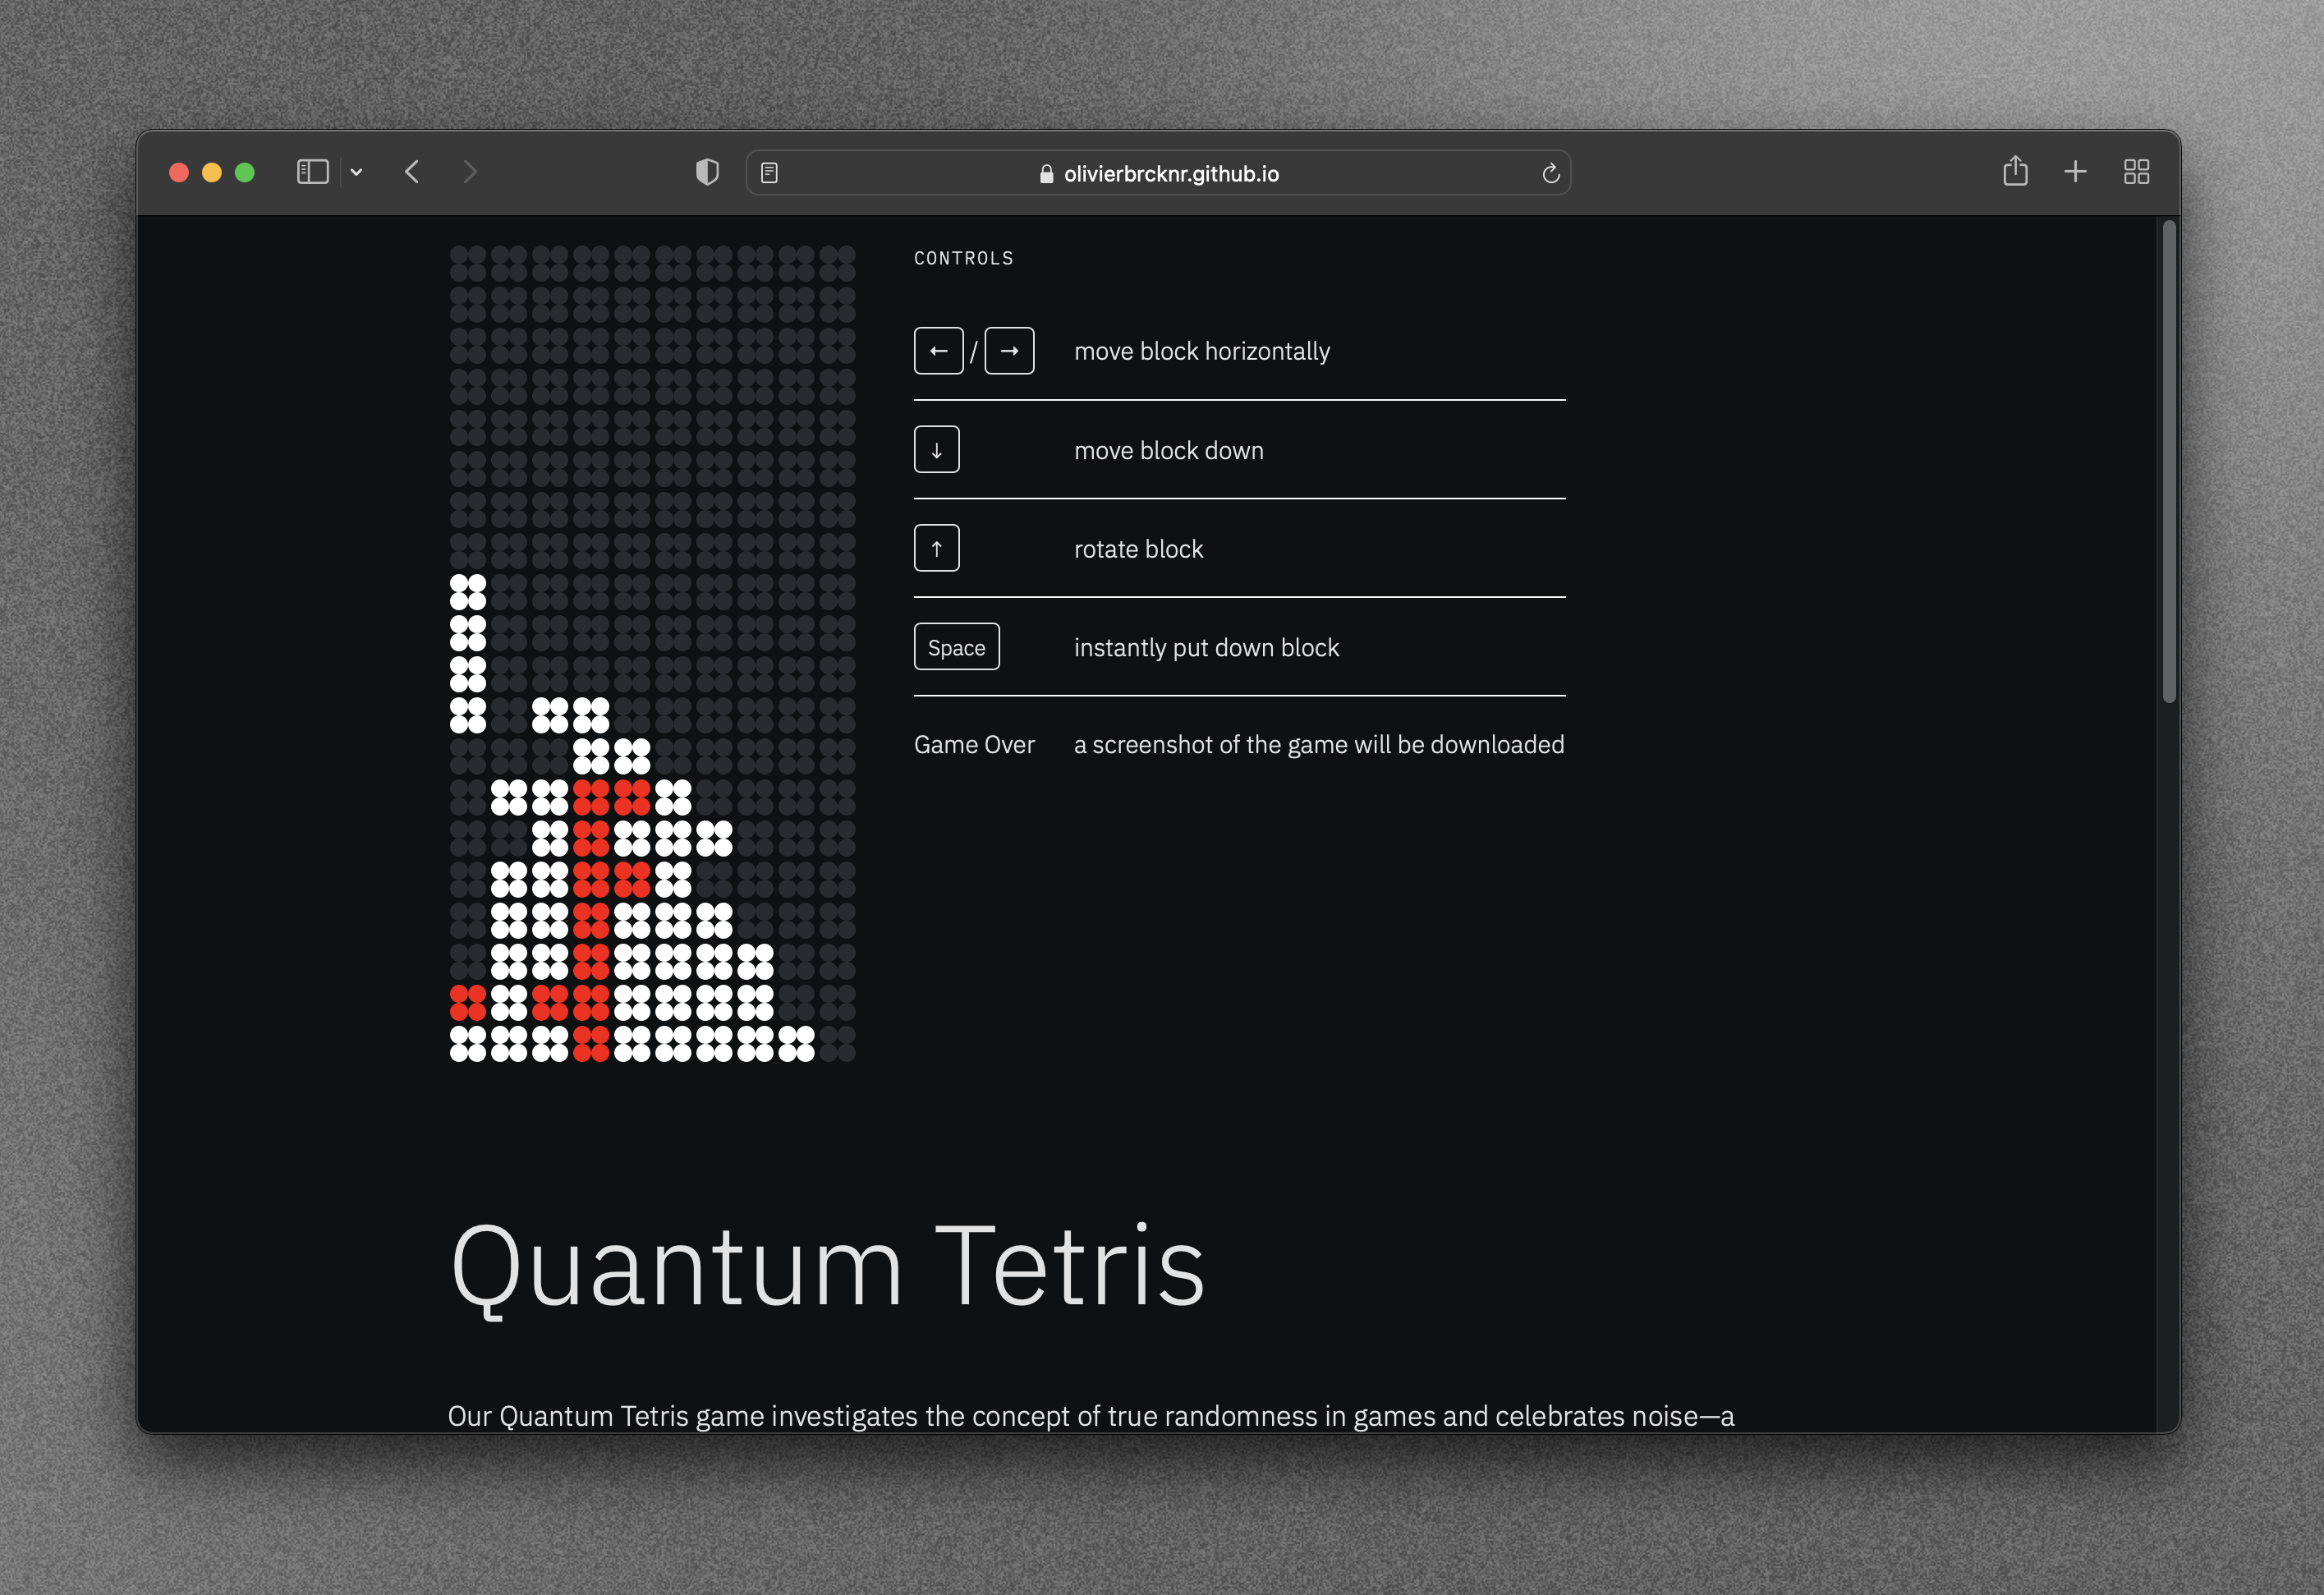
Task: Click the Quantum Tetris title
Action: [x=828, y=1268]
